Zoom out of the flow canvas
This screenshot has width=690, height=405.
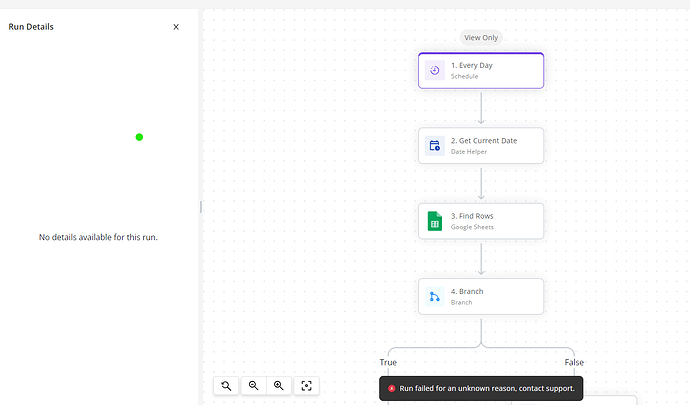pyautogui.click(x=253, y=386)
